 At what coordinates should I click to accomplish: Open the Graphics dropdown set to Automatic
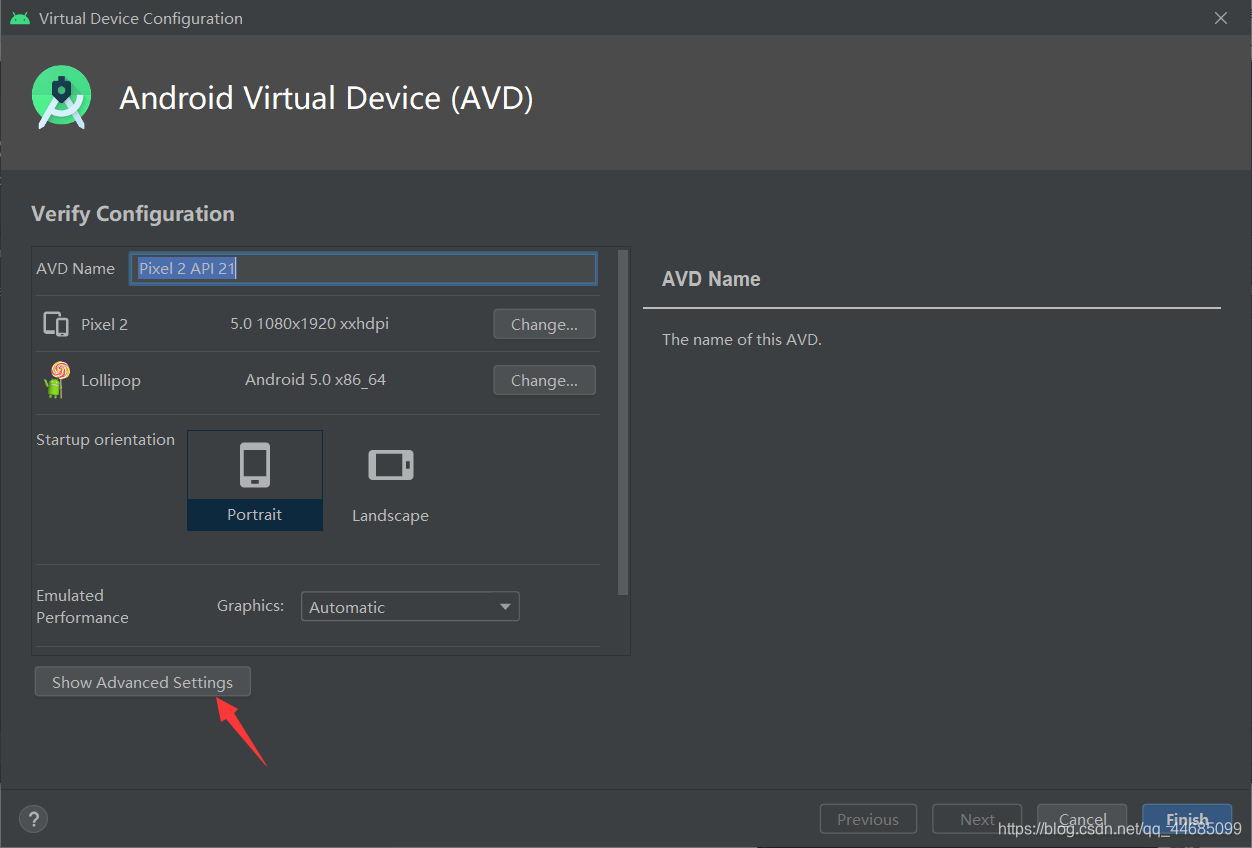410,607
